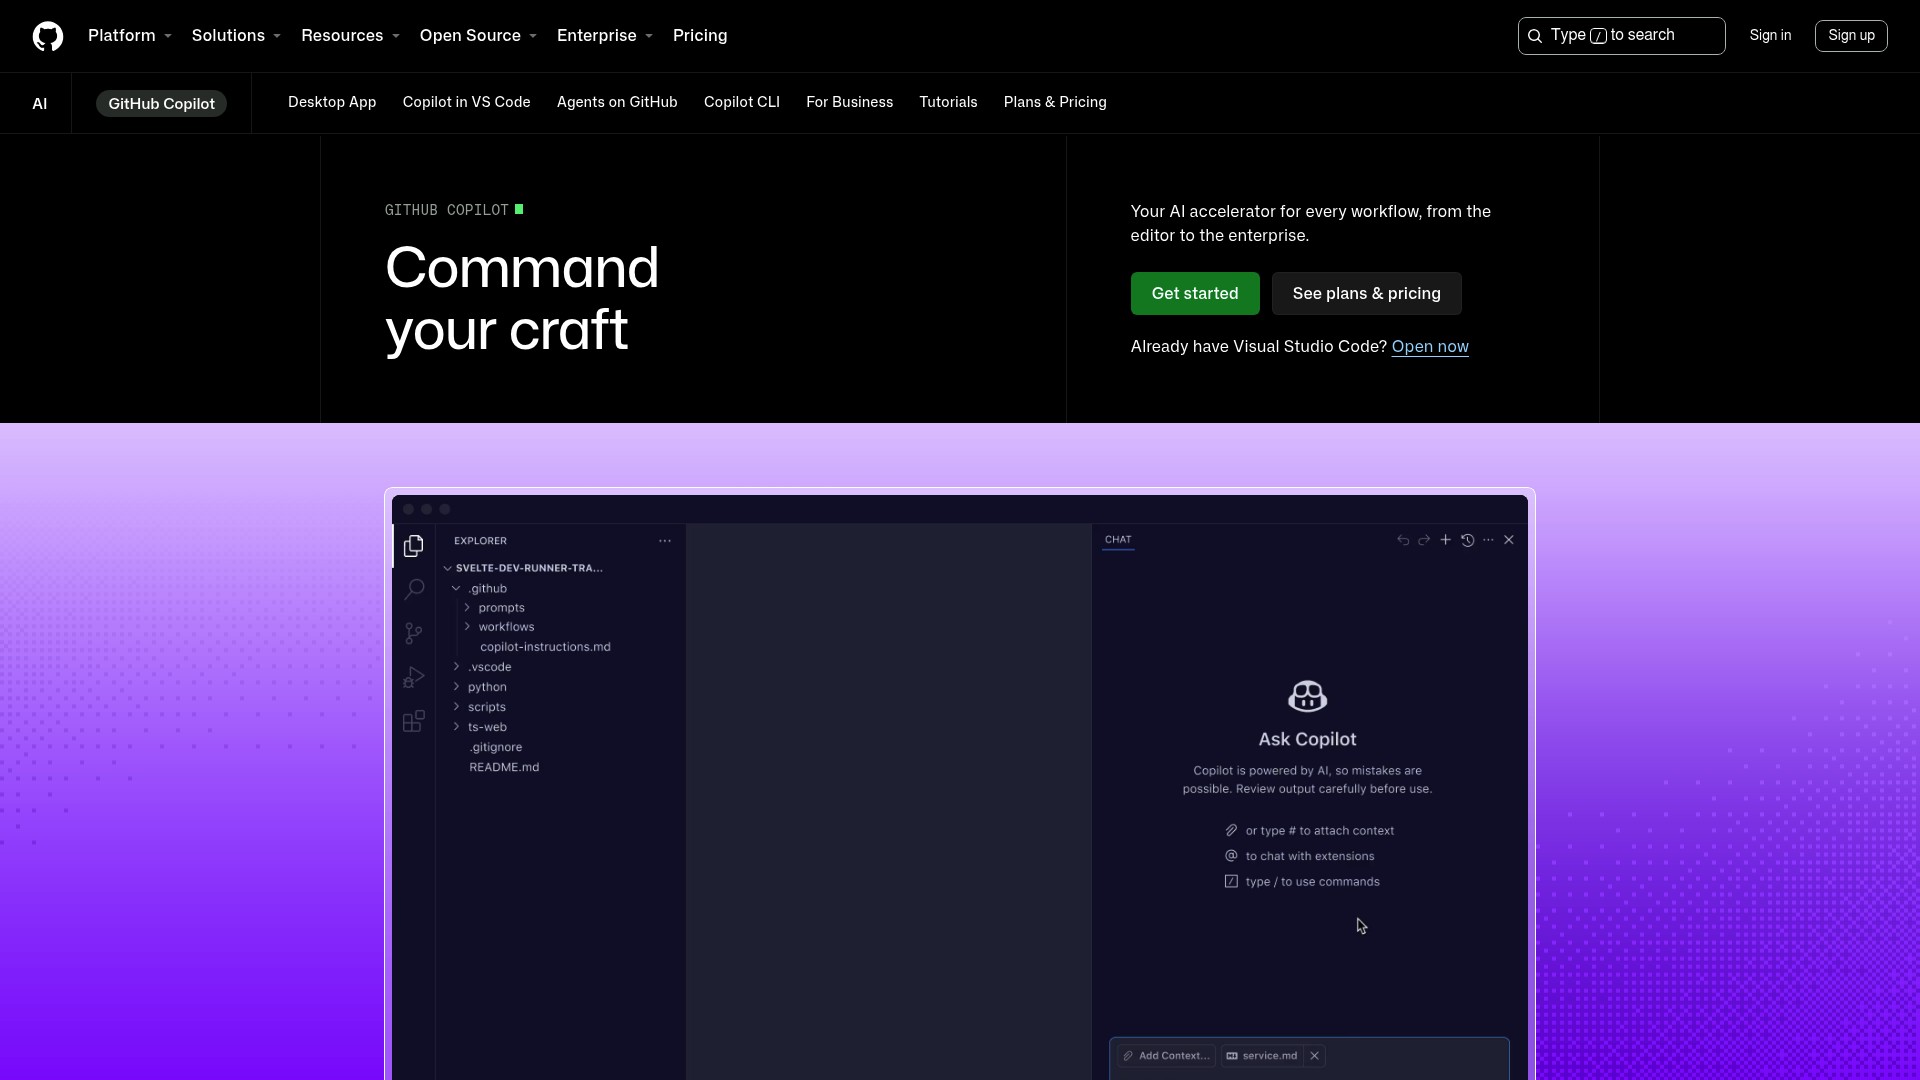This screenshot has width=1920, height=1080.
Task: Open the Copilot CLI tab
Action: (742, 102)
